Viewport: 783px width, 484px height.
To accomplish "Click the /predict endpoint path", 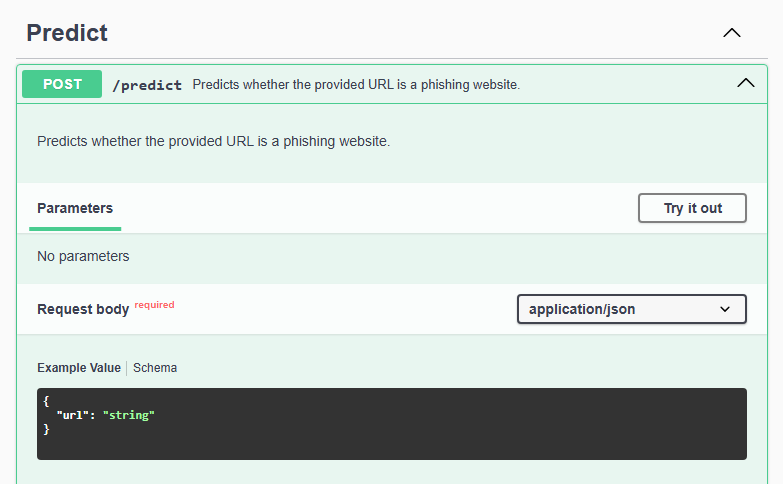I will [147, 85].
